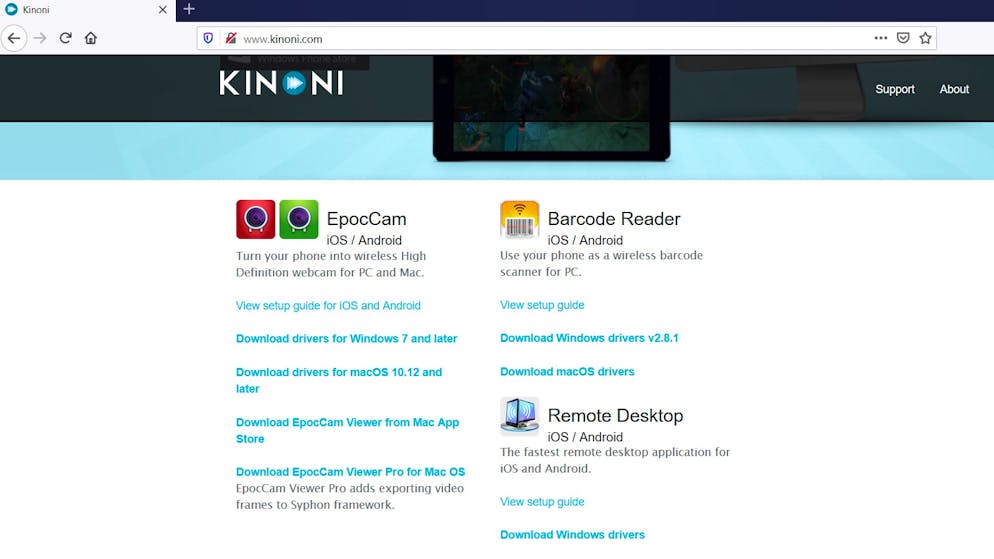Viewport: 994px width, 559px height.
Task: Click the Barcode Reader app icon
Action: [x=519, y=219]
